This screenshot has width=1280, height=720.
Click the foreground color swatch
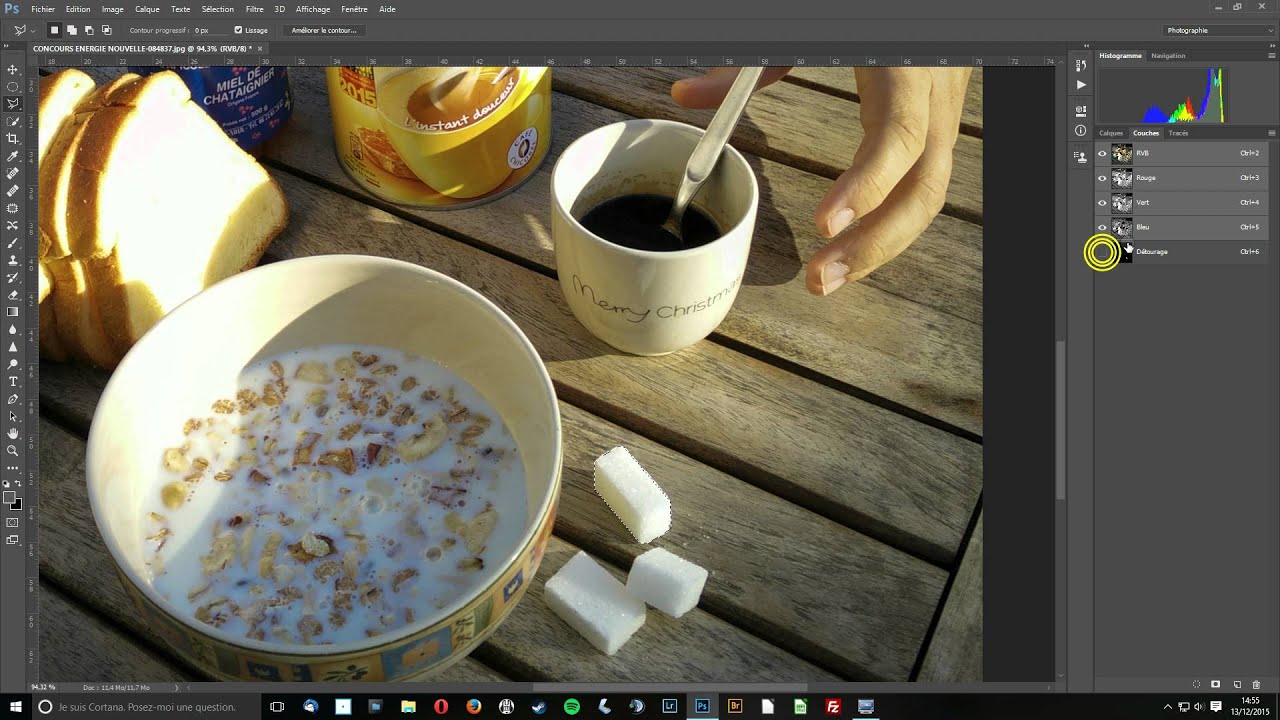pyautogui.click(x=9, y=498)
